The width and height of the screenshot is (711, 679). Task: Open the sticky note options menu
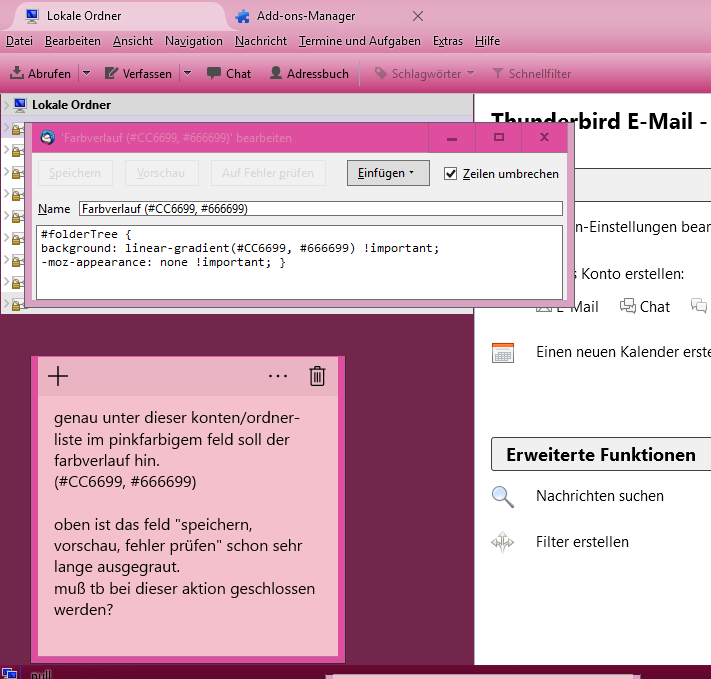278,376
